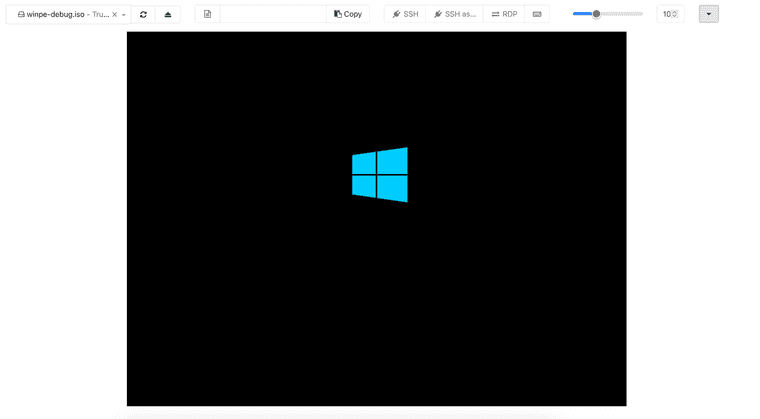Viewport: 760px width, 419px height.
Task: Click the refresh media icon
Action: [x=143, y=14]
